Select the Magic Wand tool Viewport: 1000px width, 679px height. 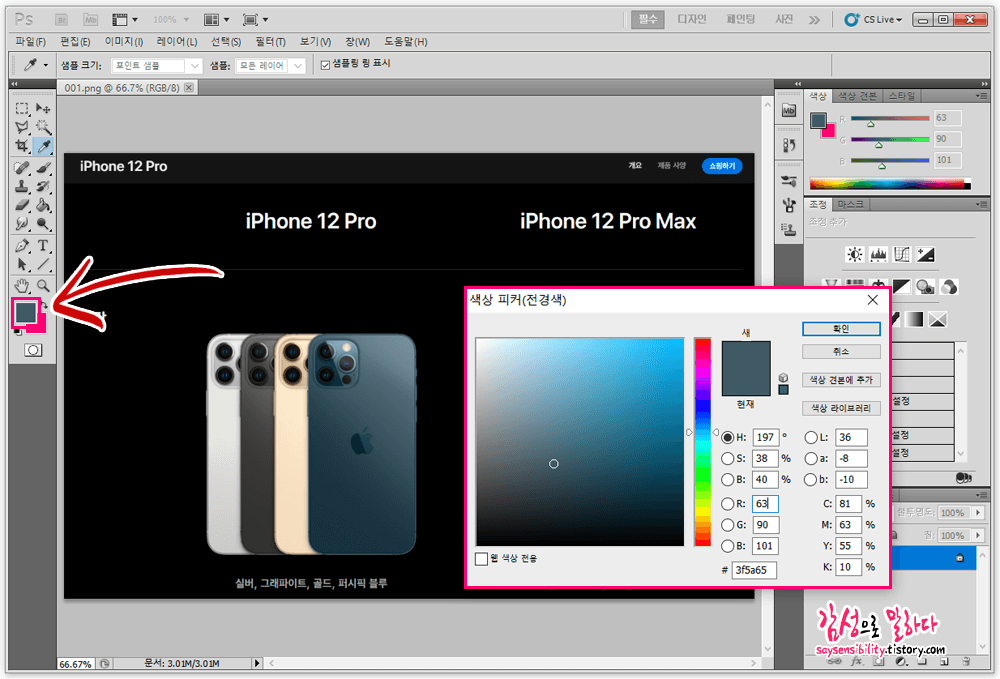pos(43,127)
